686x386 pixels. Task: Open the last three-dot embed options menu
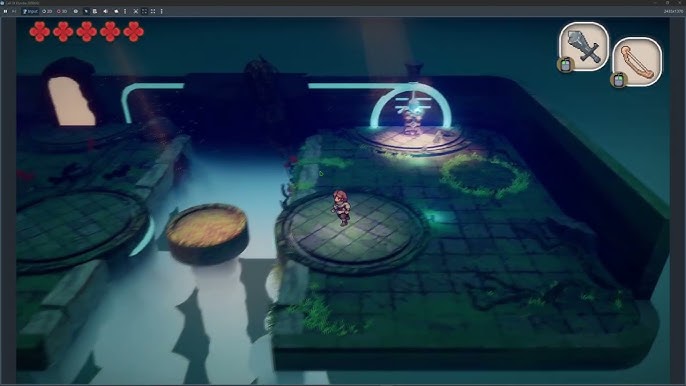(161, 11)
